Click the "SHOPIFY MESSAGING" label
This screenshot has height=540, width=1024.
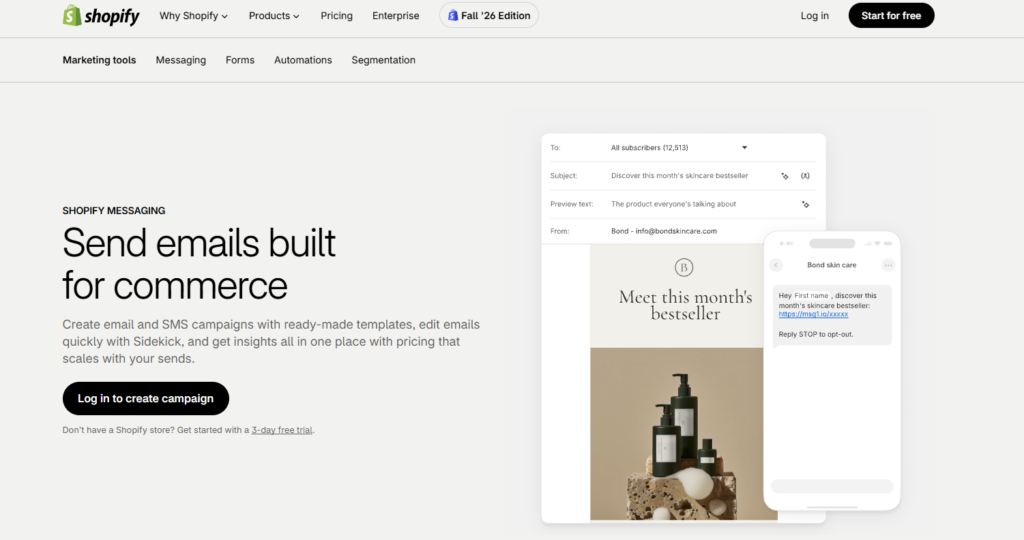coord(114,211)
